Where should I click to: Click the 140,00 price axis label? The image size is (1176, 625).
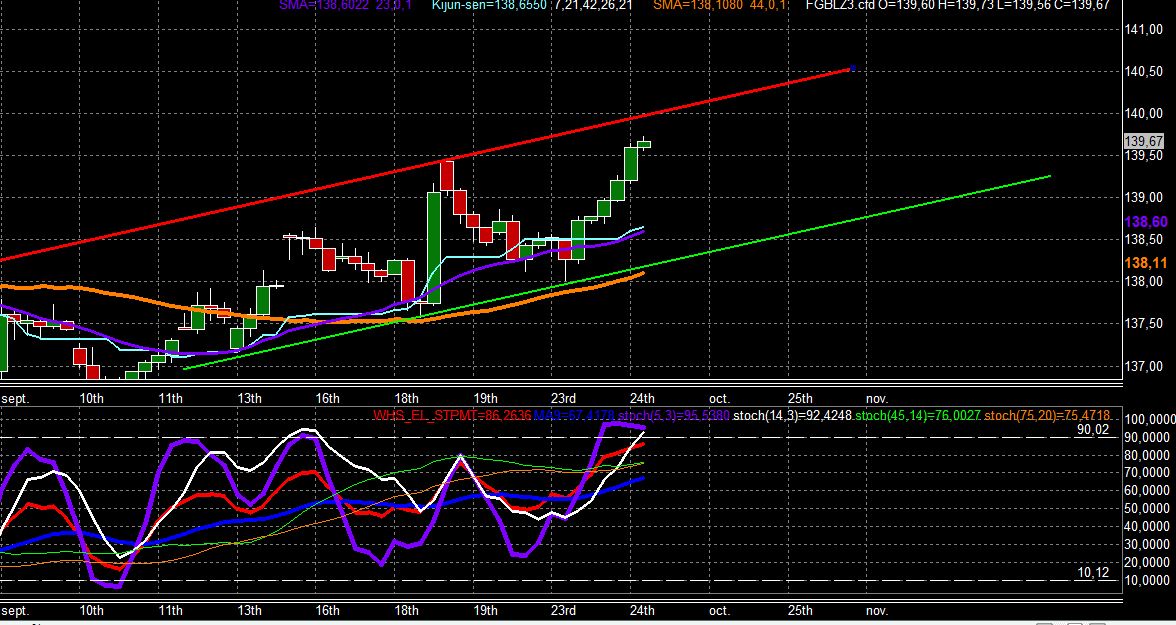click(x=1144, y=113)
